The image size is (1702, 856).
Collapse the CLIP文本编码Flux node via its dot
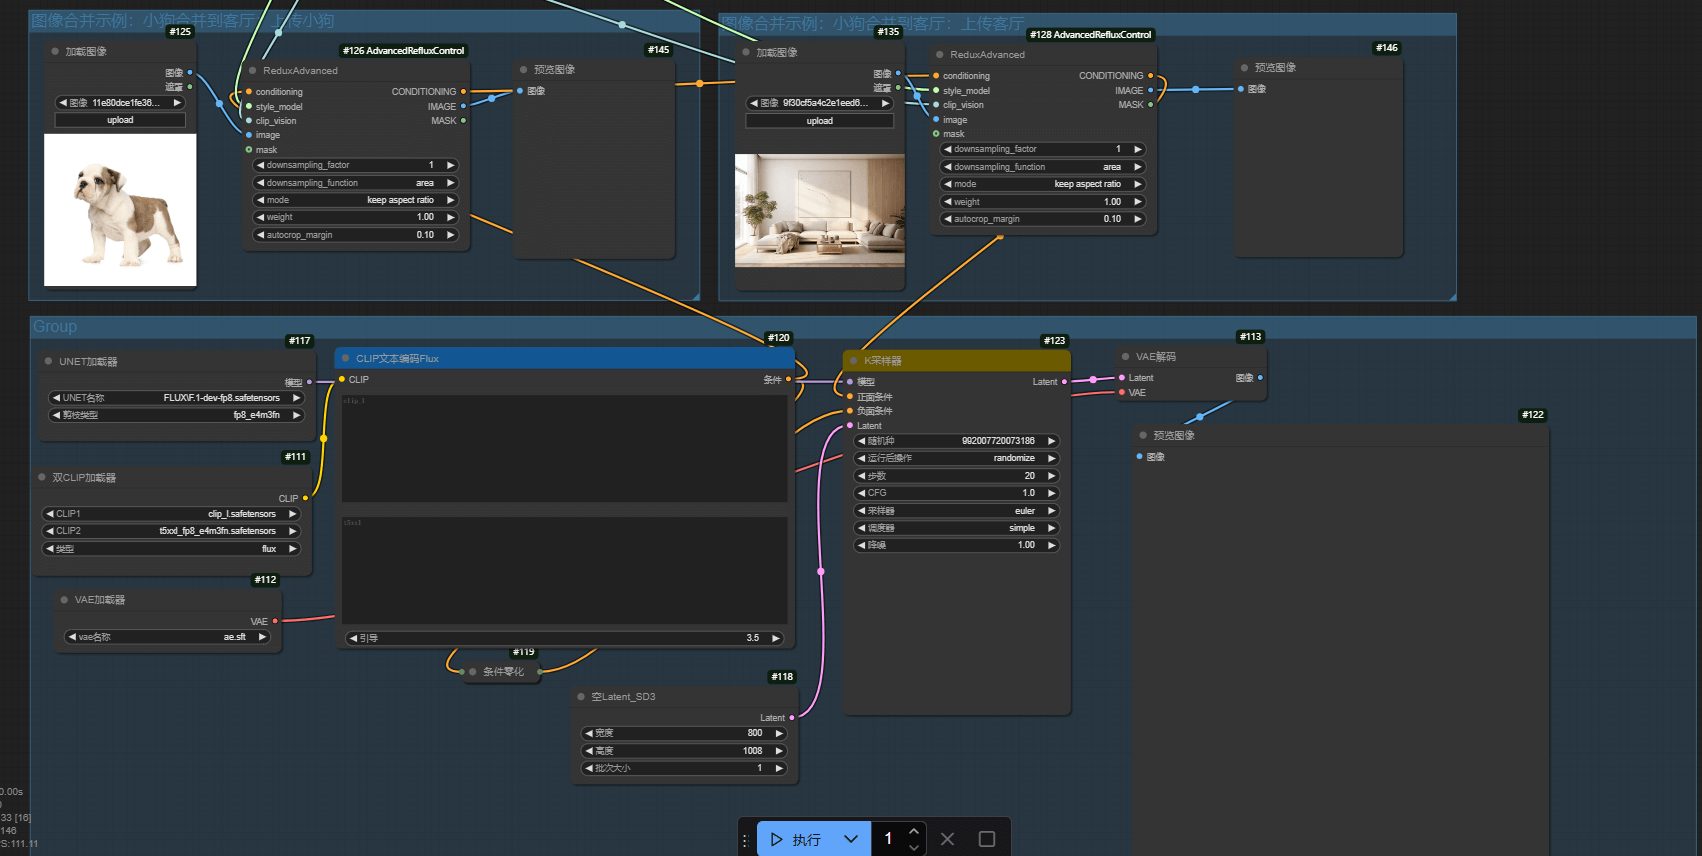346,358
